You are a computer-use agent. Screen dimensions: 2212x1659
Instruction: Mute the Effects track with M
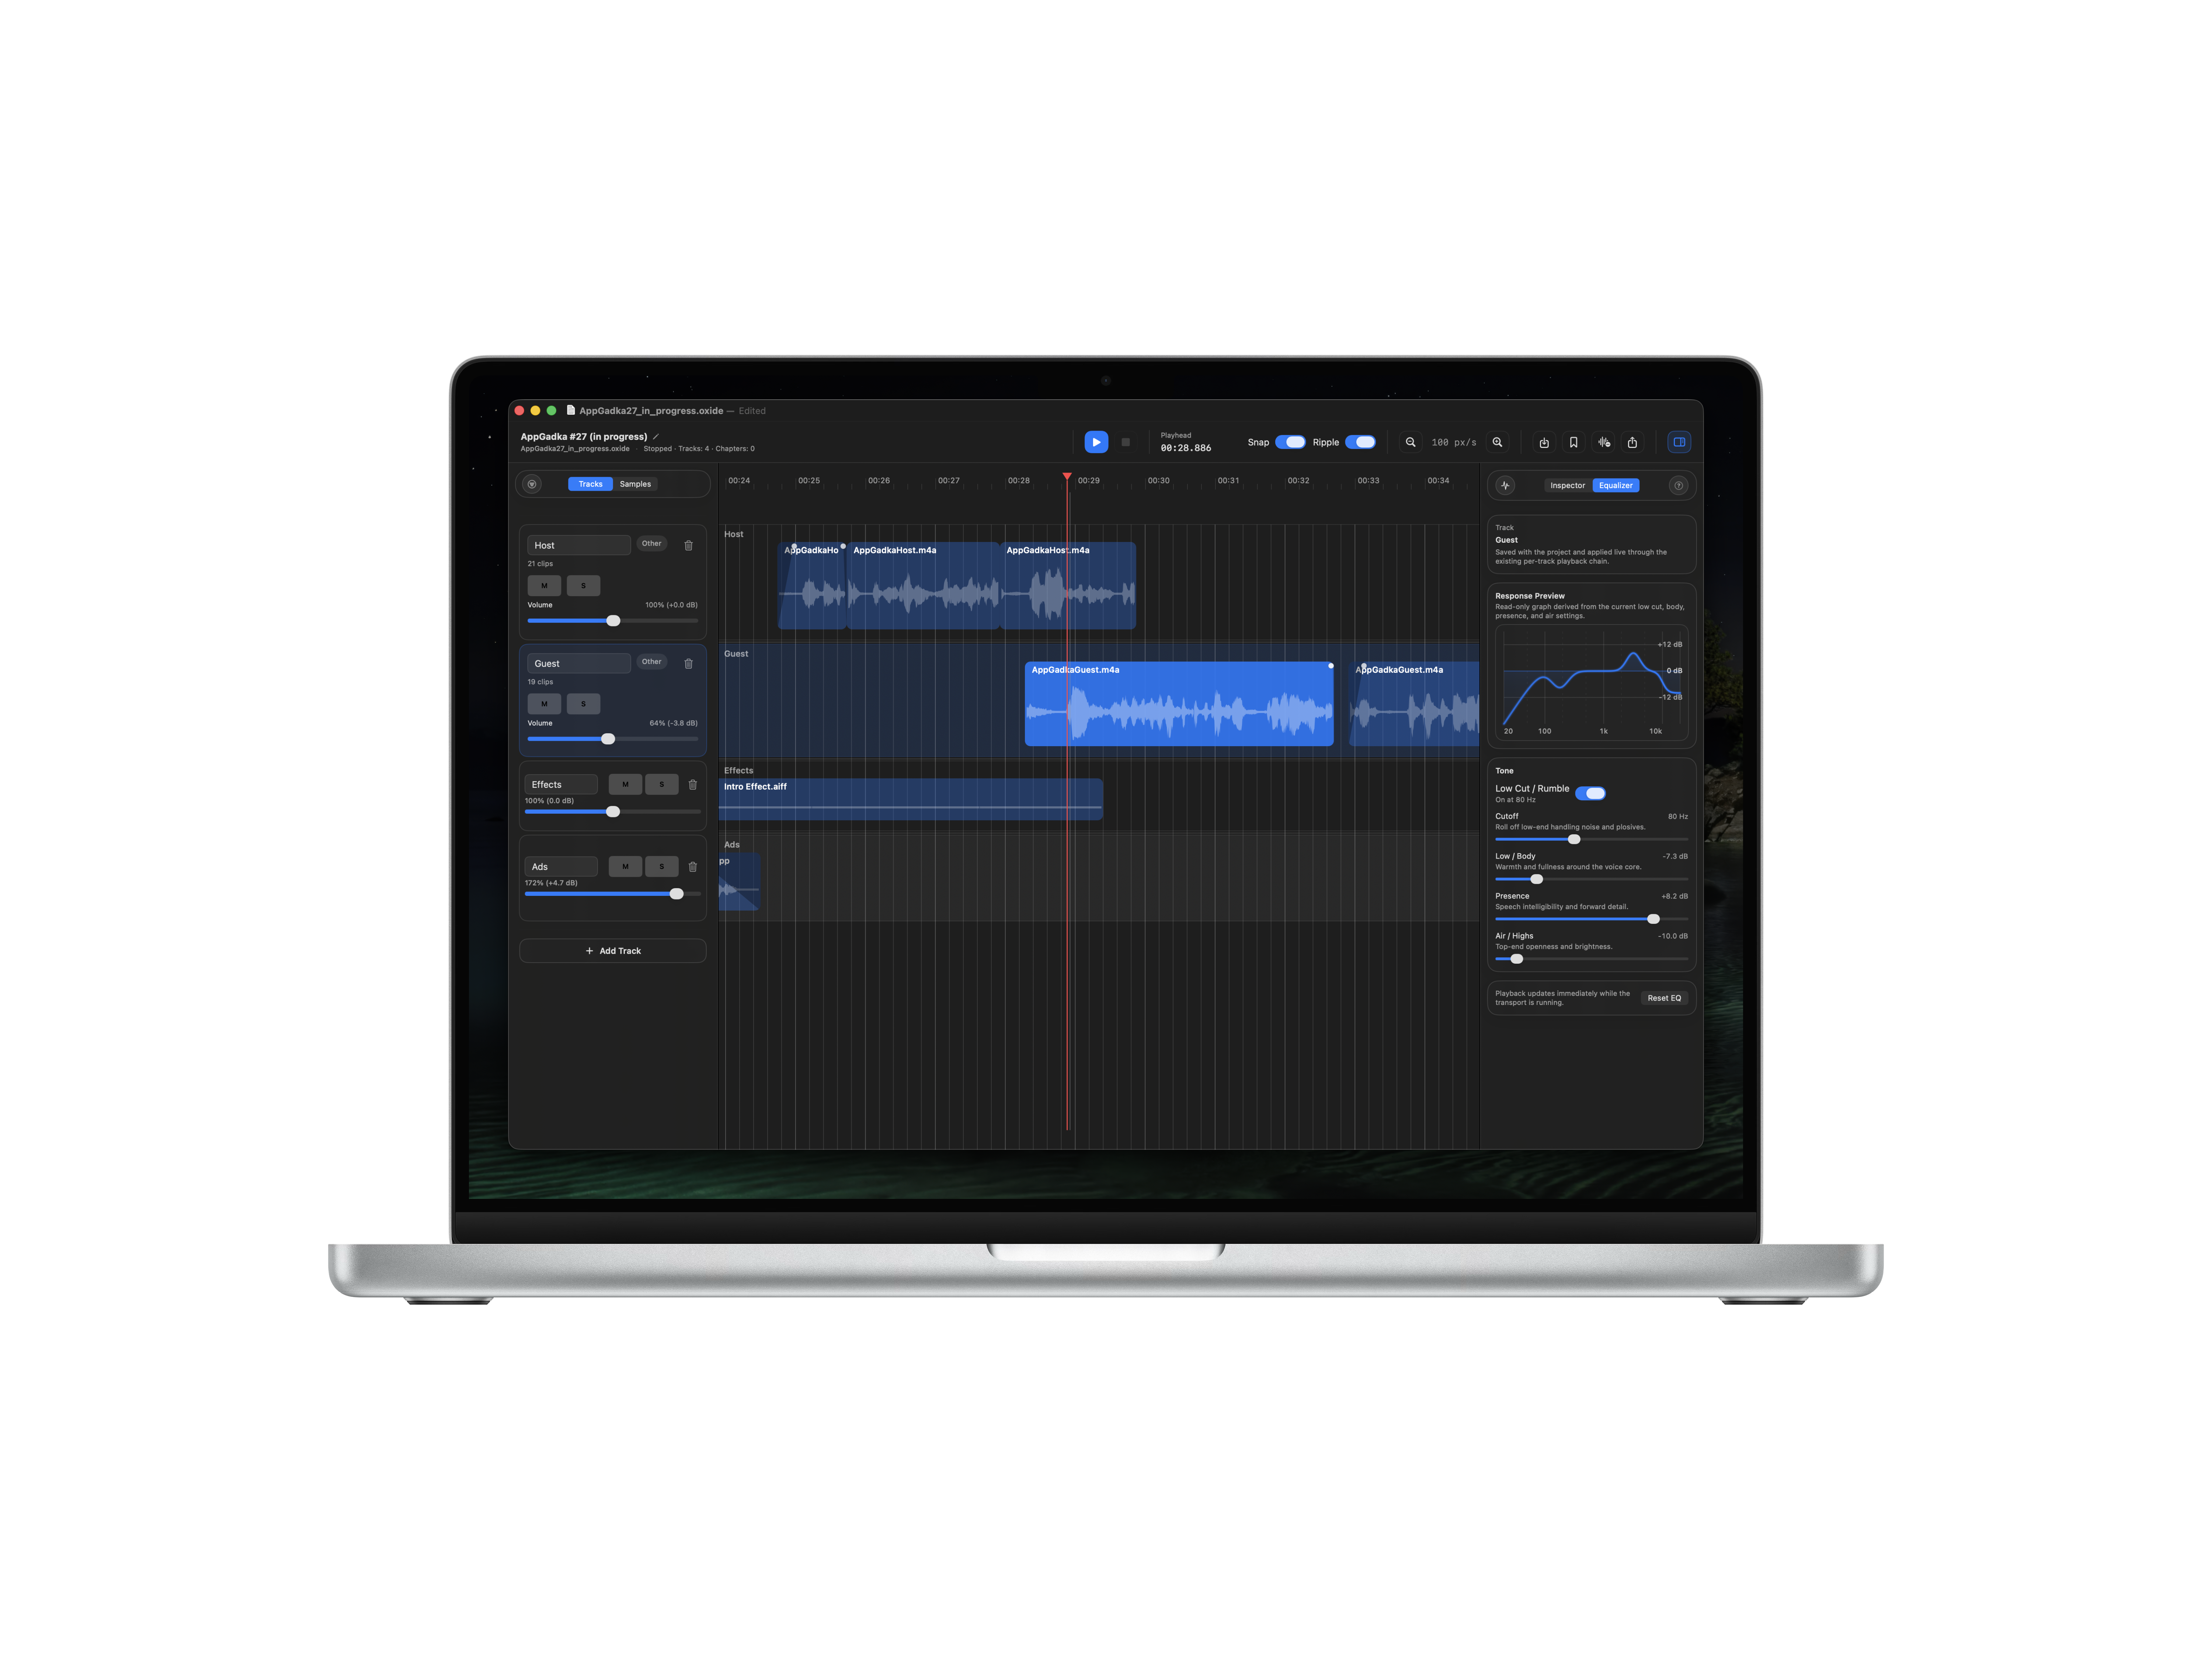625,784
